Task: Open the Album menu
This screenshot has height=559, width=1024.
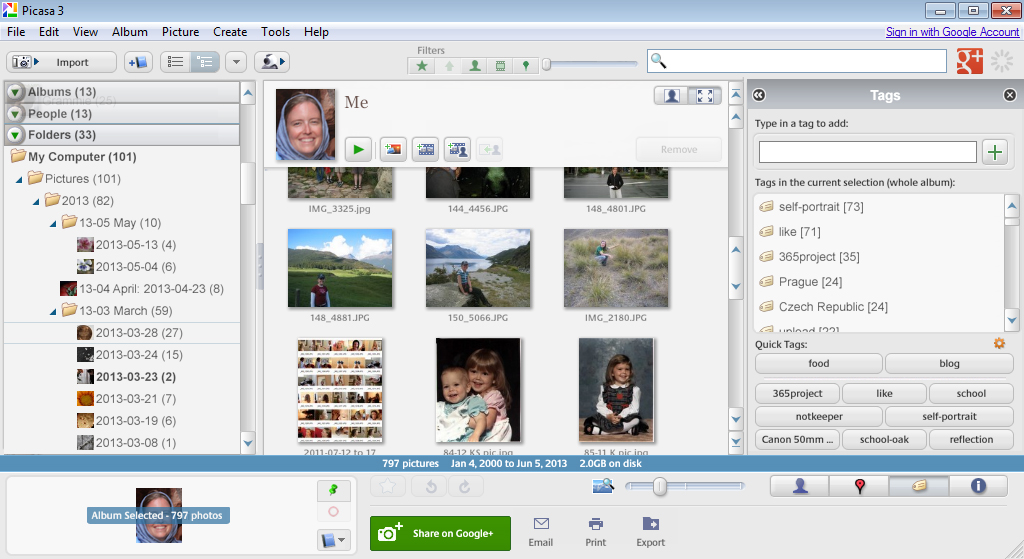Action: (129, 31)
